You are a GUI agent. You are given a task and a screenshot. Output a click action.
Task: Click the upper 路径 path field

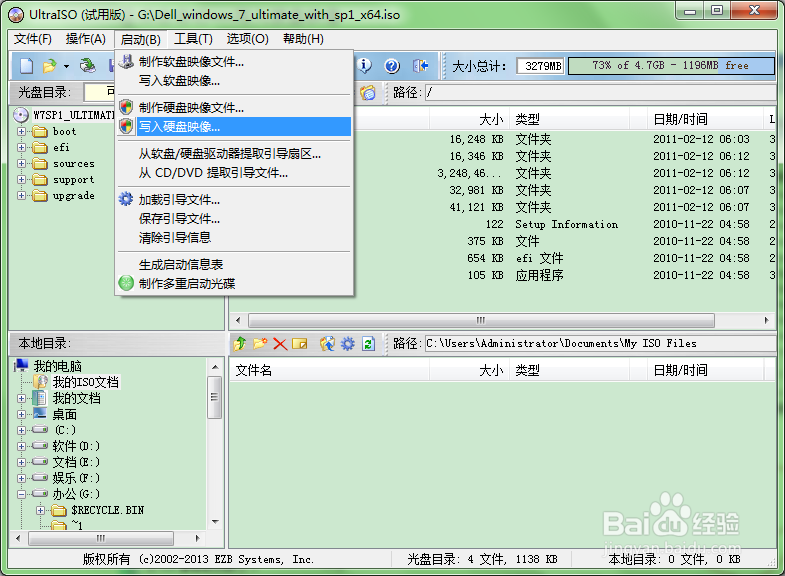click(x=600, y=93)
